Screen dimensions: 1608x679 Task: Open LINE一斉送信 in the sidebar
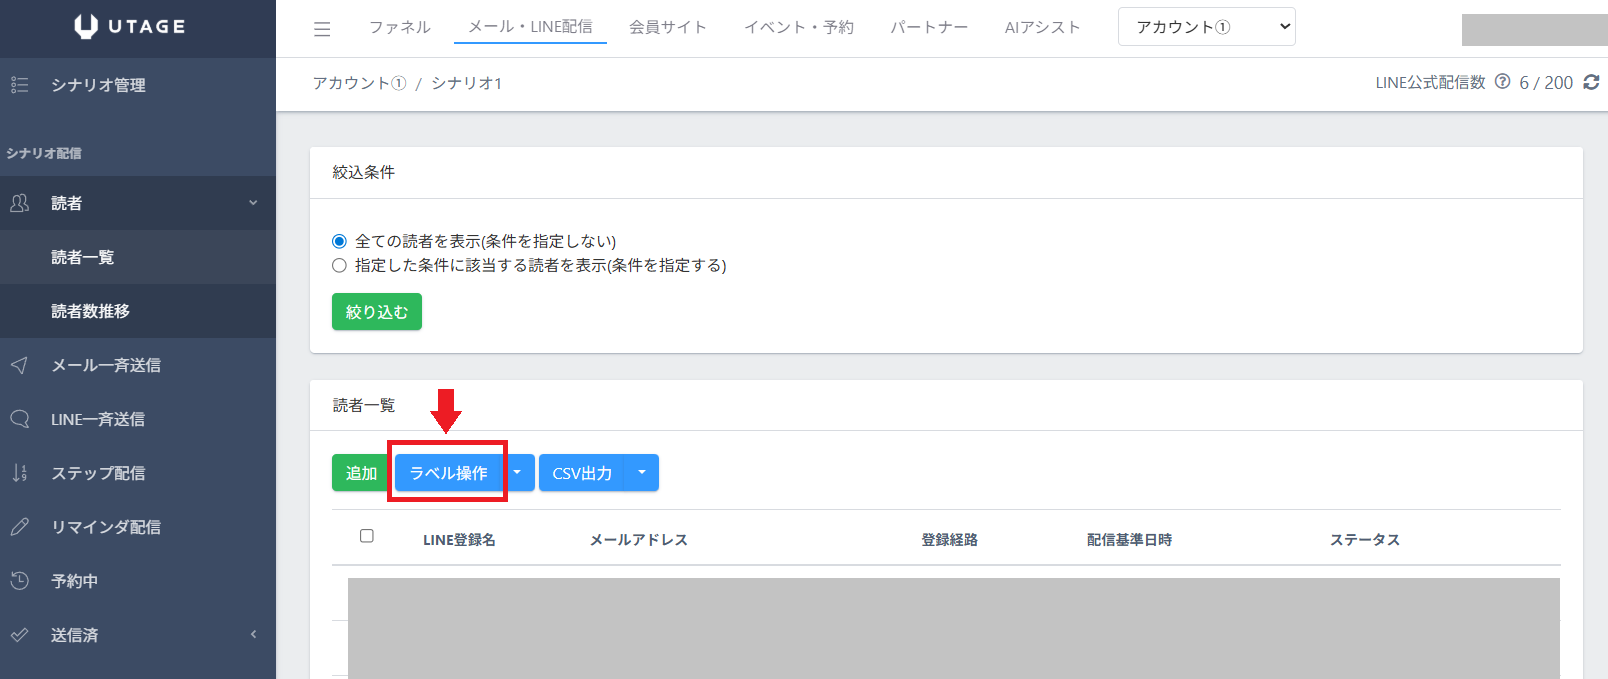[x=97, y=419]
